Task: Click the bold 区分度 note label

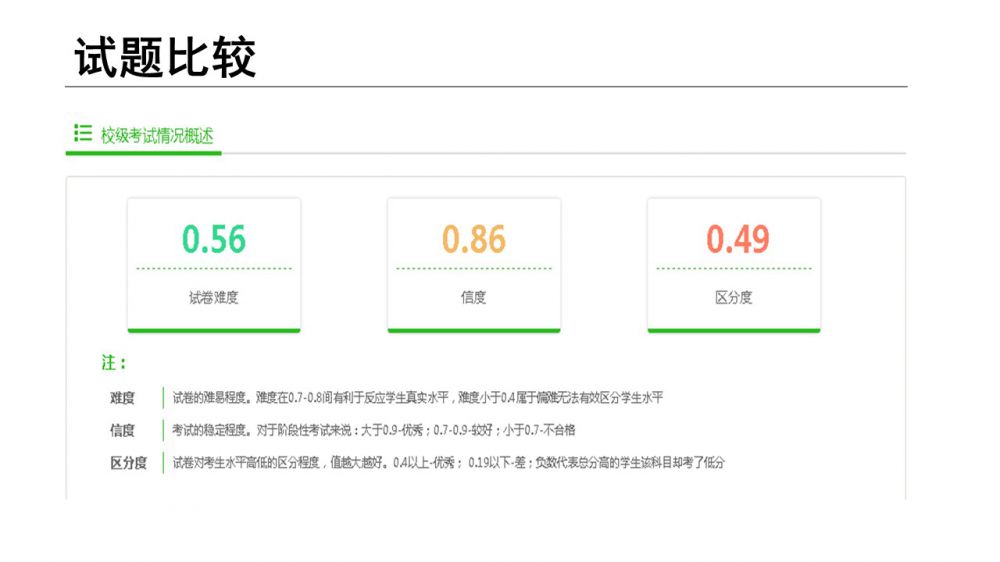Action: (128, 462)
